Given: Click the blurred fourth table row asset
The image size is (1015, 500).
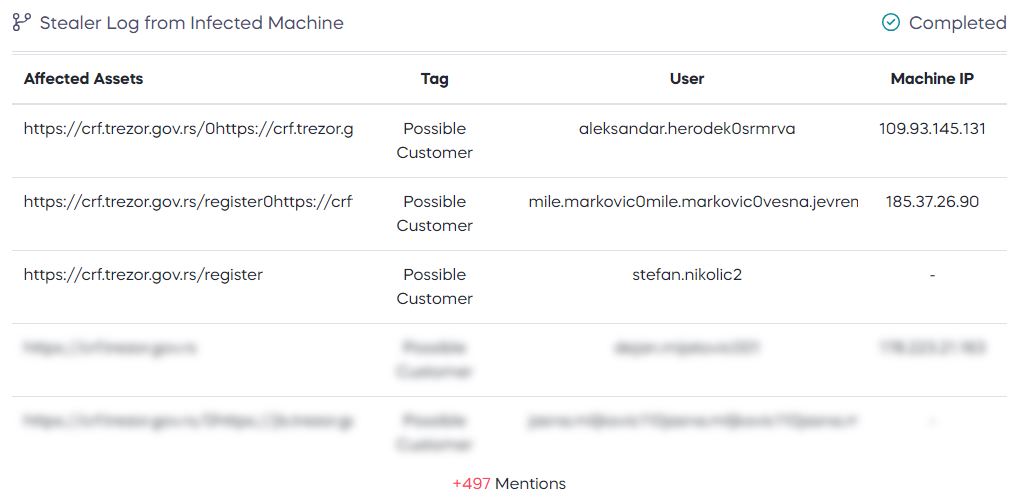Looking at the screenshot, I should [x=109, y=348].
